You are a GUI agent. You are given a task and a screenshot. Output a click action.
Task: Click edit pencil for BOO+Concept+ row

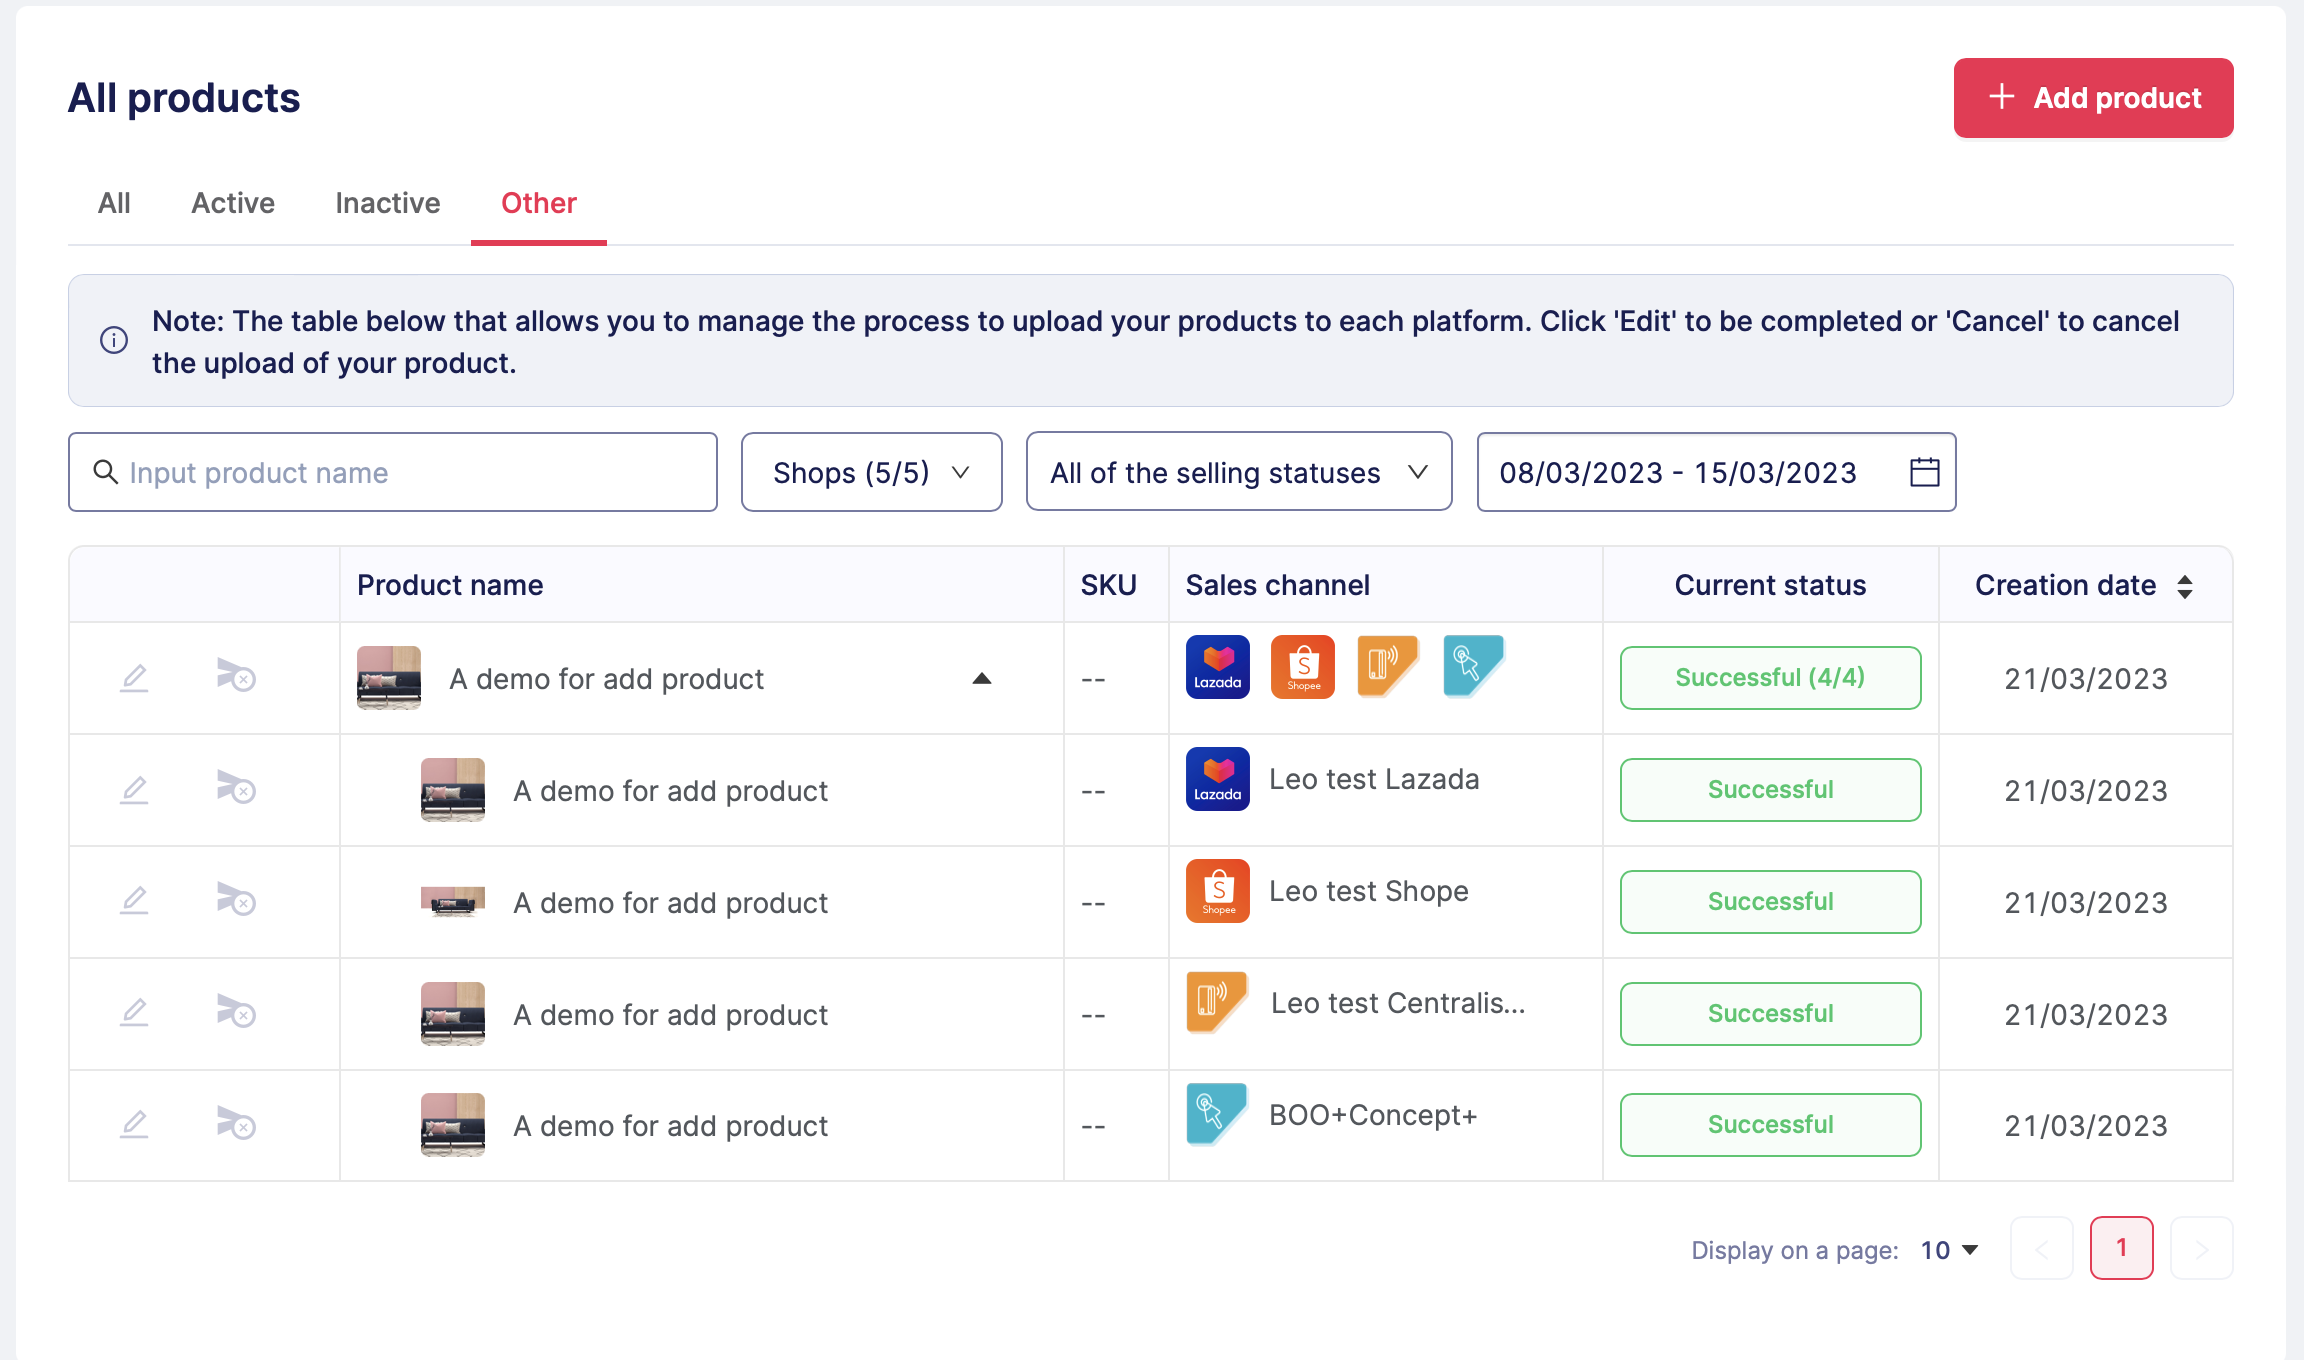(x=134, y=1124)
